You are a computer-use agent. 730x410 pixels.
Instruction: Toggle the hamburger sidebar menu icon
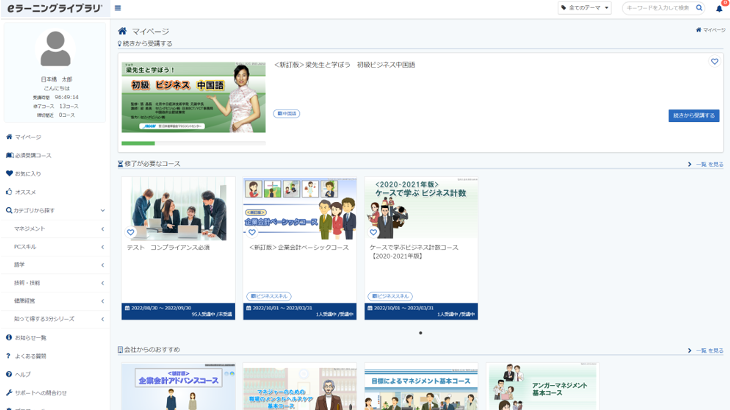click(118, 8)
